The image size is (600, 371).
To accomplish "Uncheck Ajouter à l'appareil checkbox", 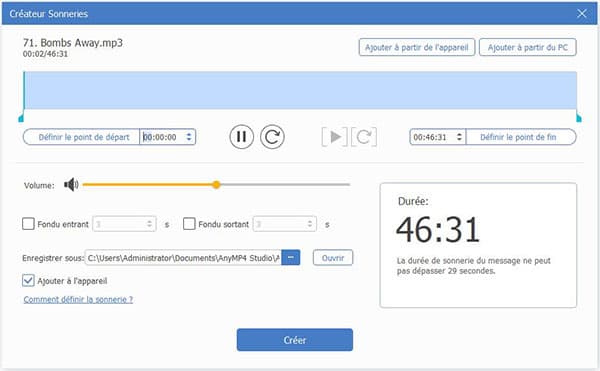I will click(28, 280).
